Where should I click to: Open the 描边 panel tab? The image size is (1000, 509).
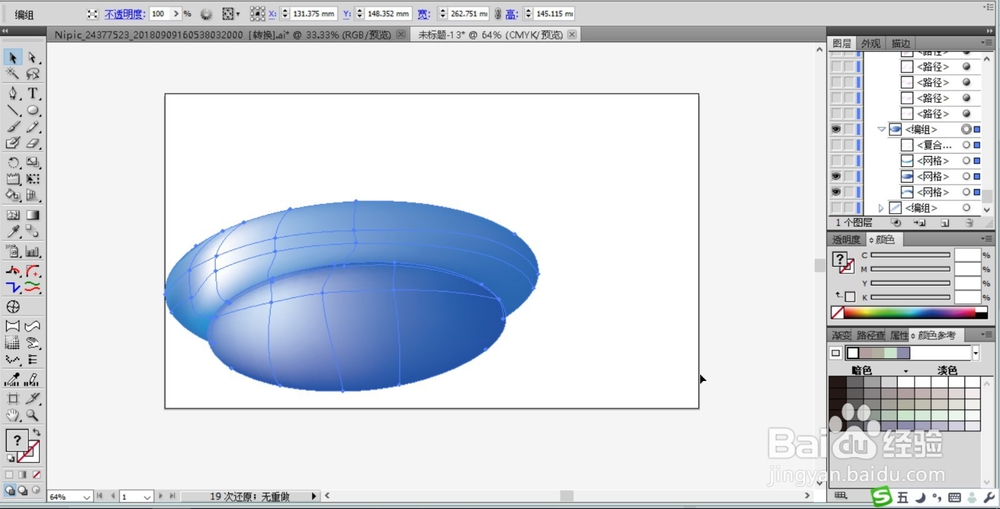point(901,43)
